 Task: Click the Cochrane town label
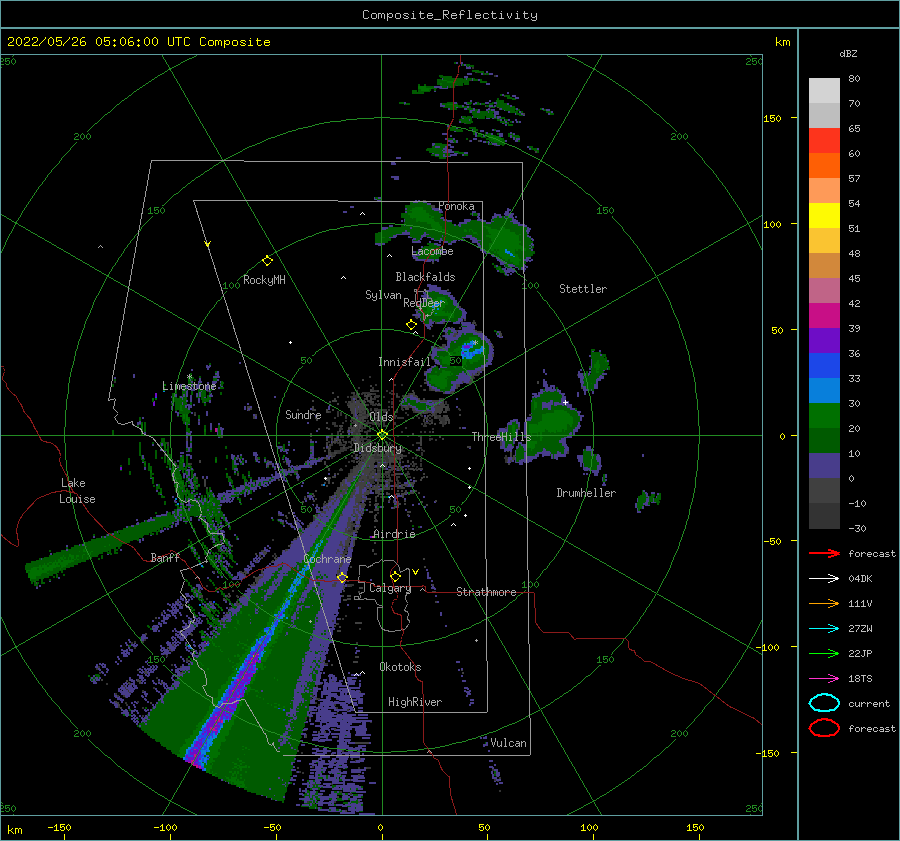327,559
